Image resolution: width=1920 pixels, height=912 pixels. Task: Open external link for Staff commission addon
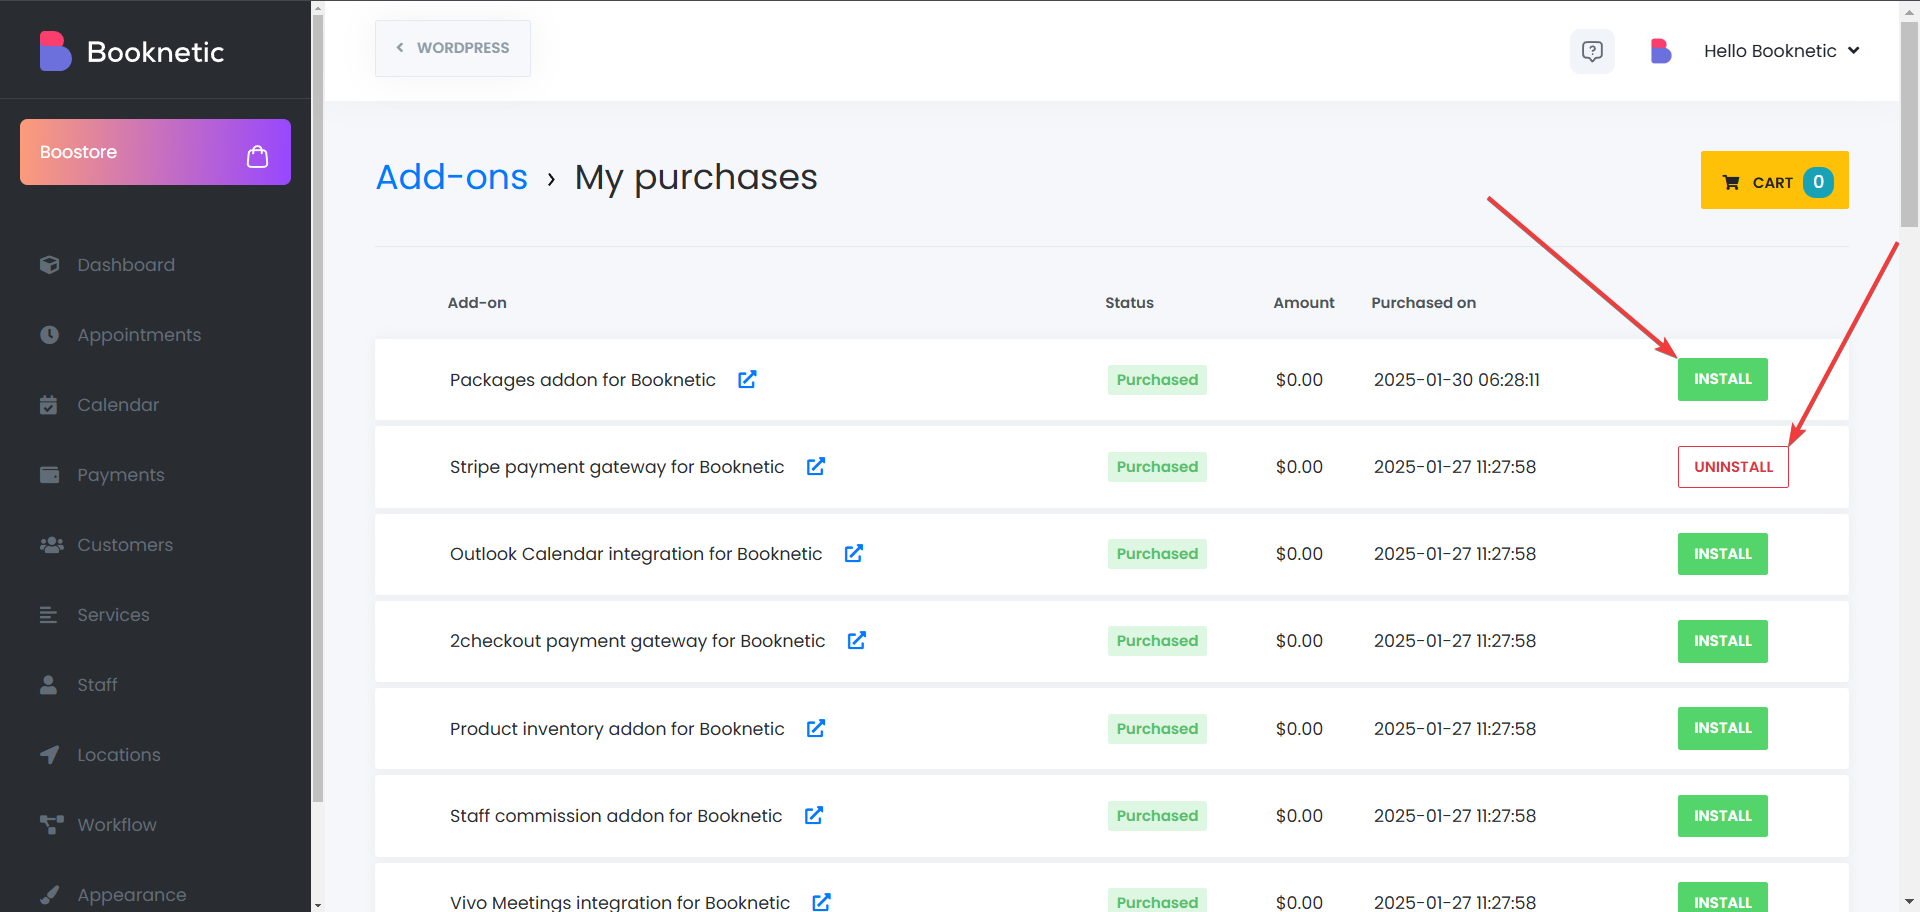814,815
